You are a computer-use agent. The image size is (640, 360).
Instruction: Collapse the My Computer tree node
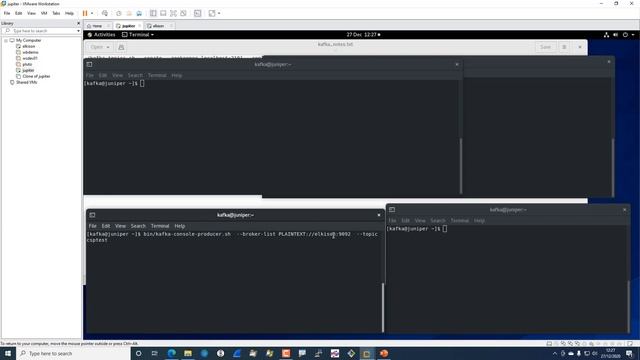(6, 40)
